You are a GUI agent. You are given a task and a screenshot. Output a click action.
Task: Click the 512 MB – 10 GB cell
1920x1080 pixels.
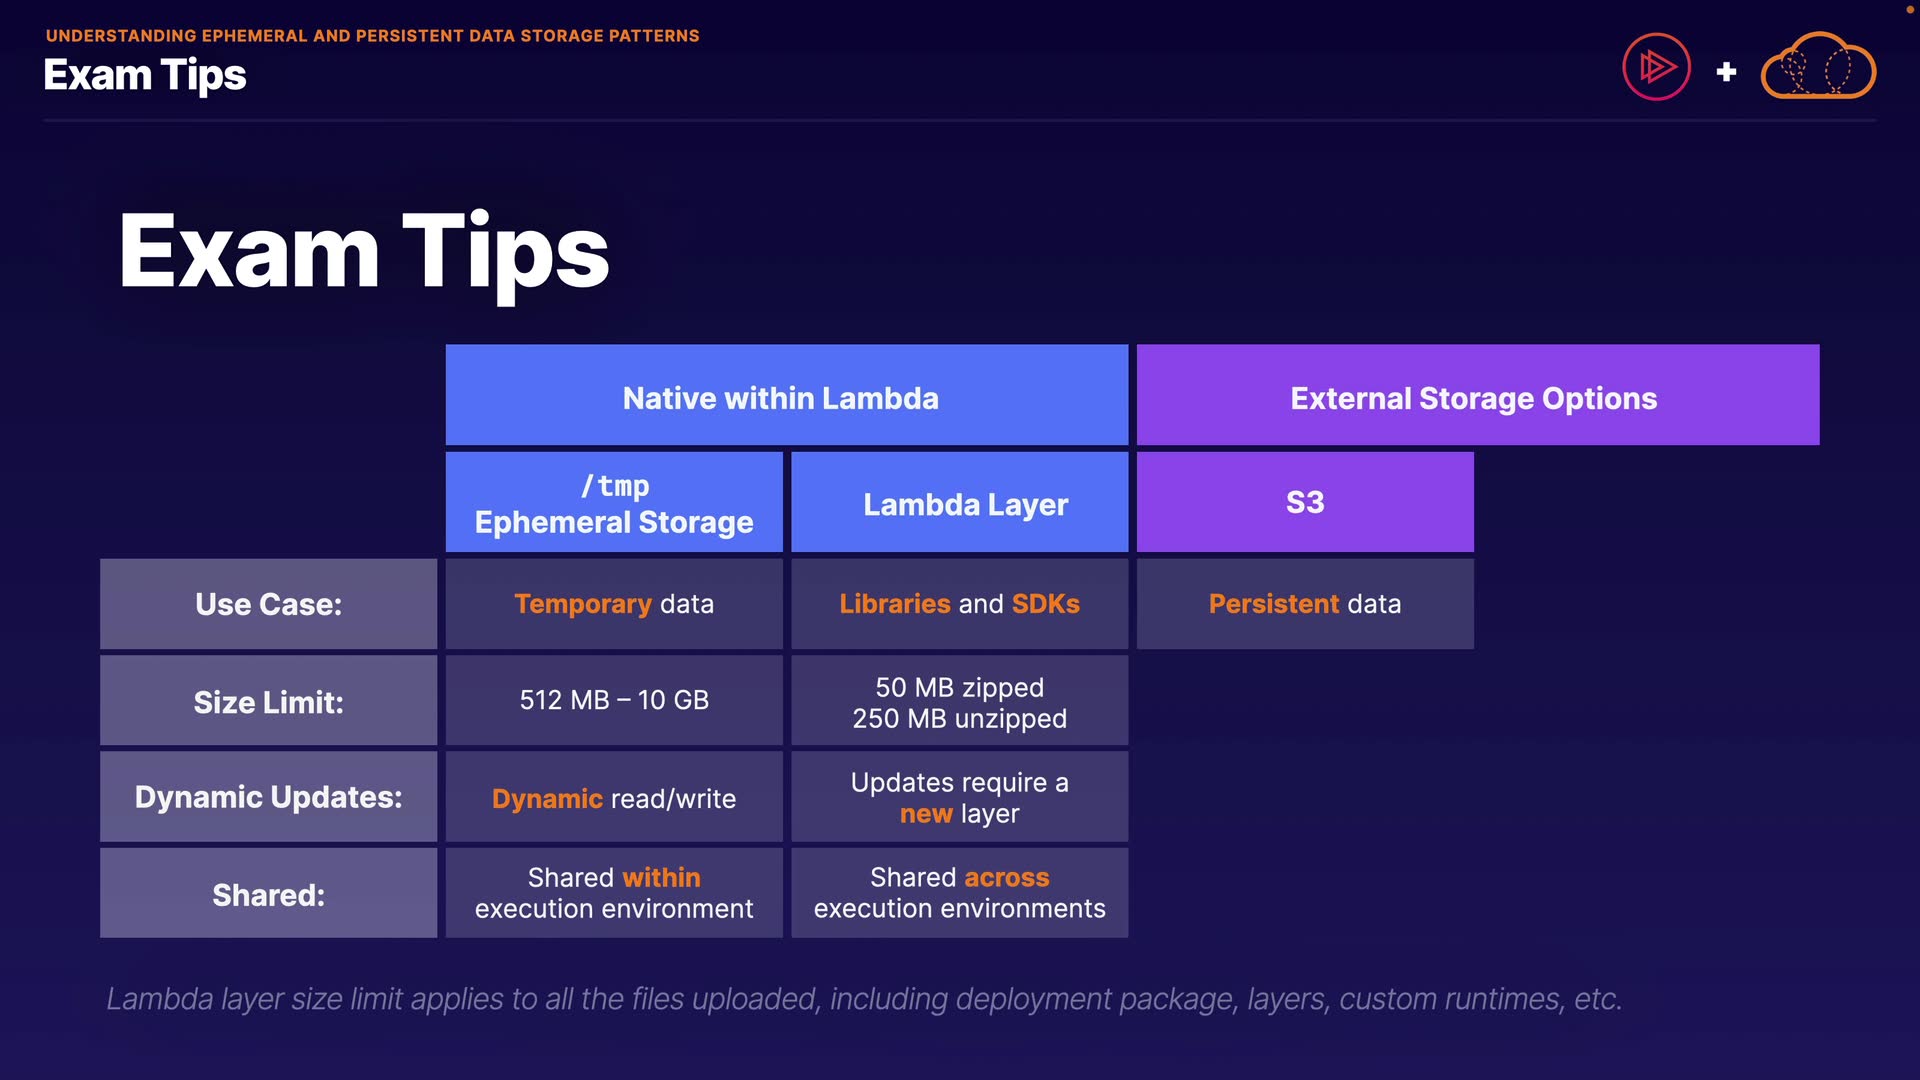click(614, 700)
